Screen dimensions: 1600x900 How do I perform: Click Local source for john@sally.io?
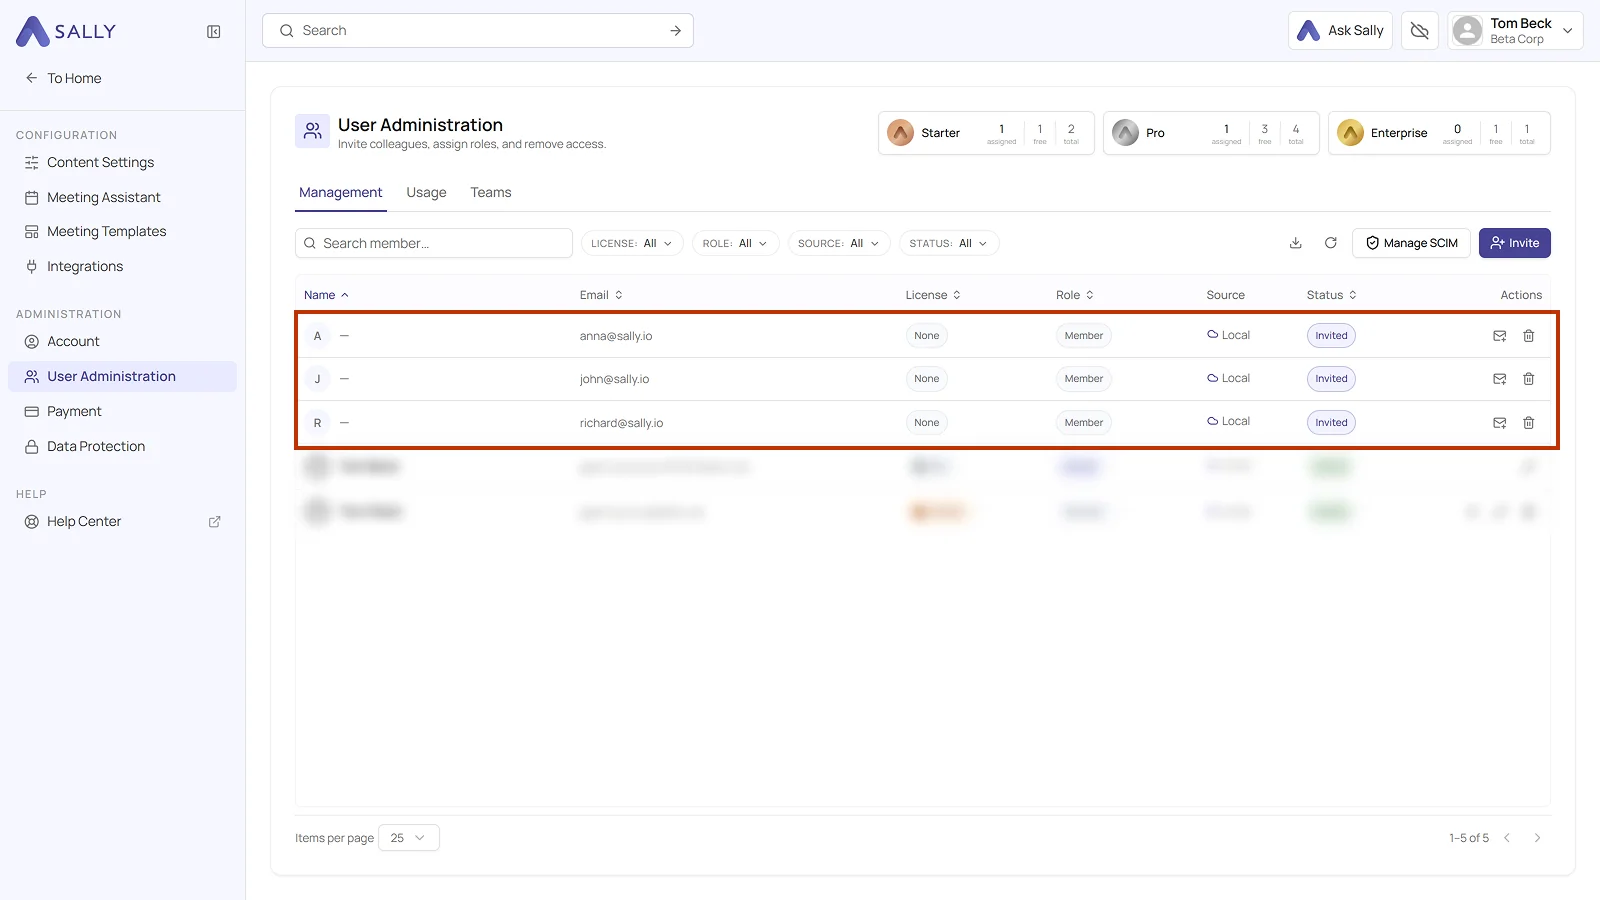[1228, 378]
